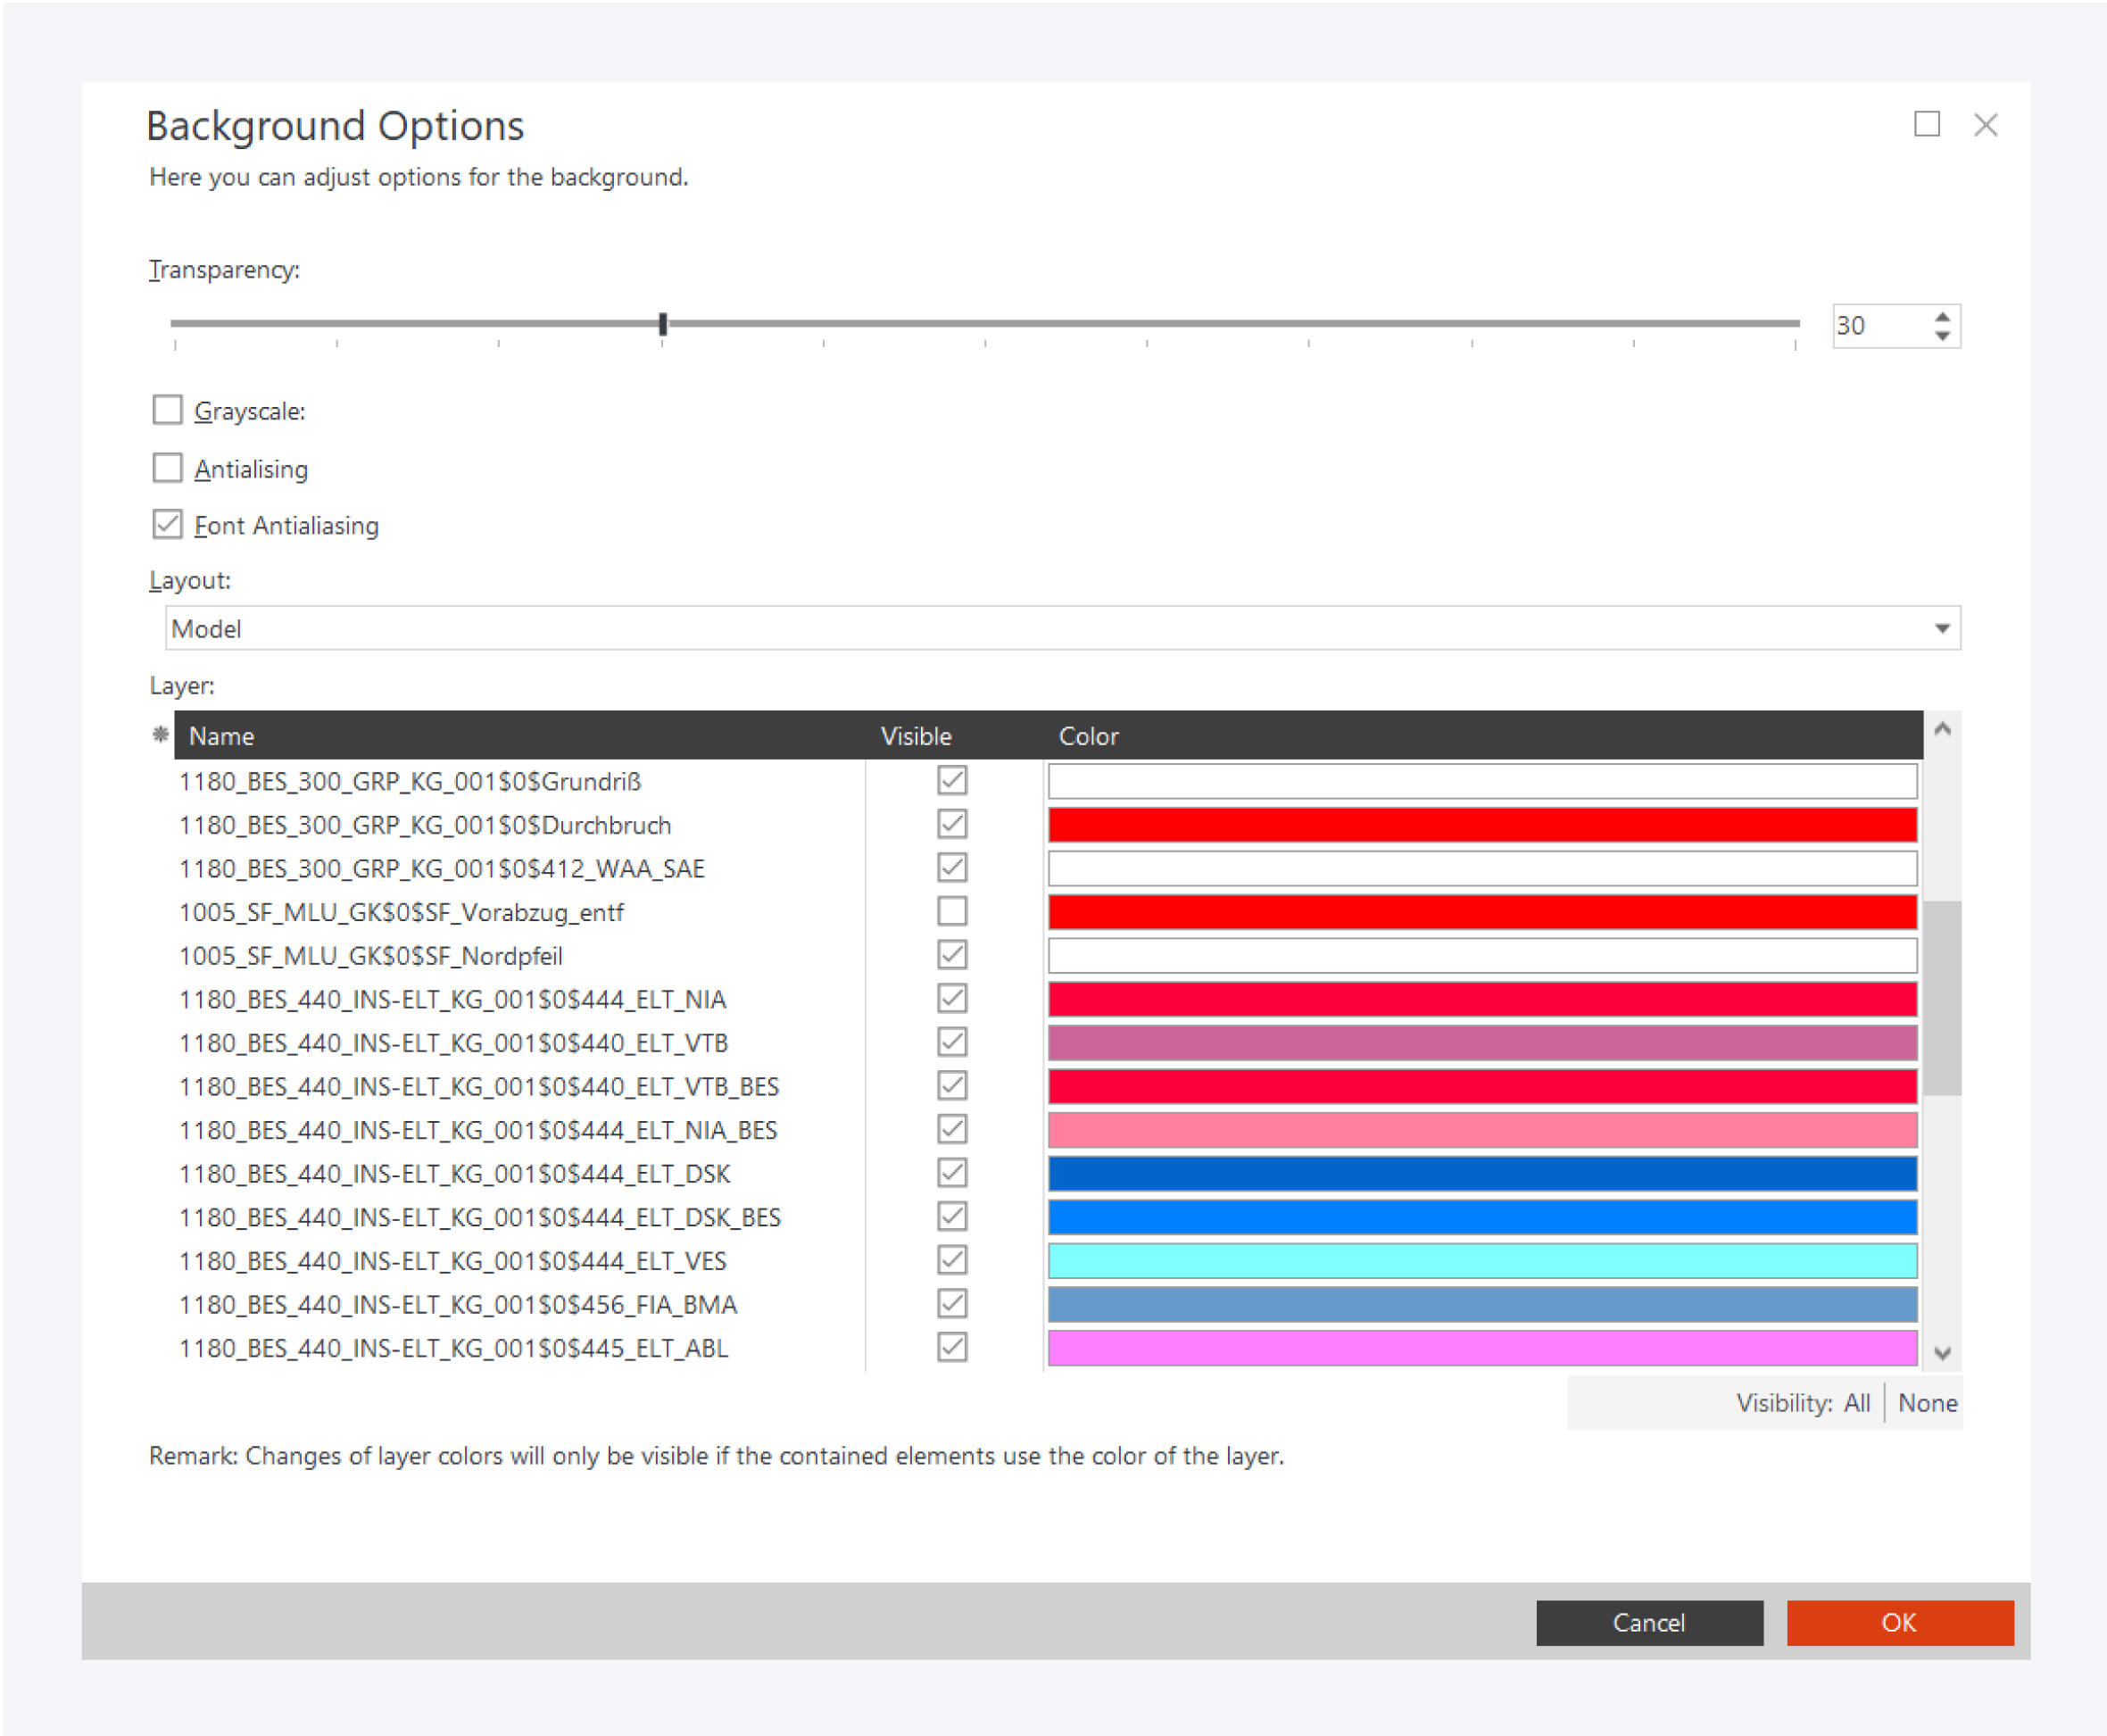Click the transparency spinner down arrow
The image size is (2107, 1736).
[x=1941, y=336]
